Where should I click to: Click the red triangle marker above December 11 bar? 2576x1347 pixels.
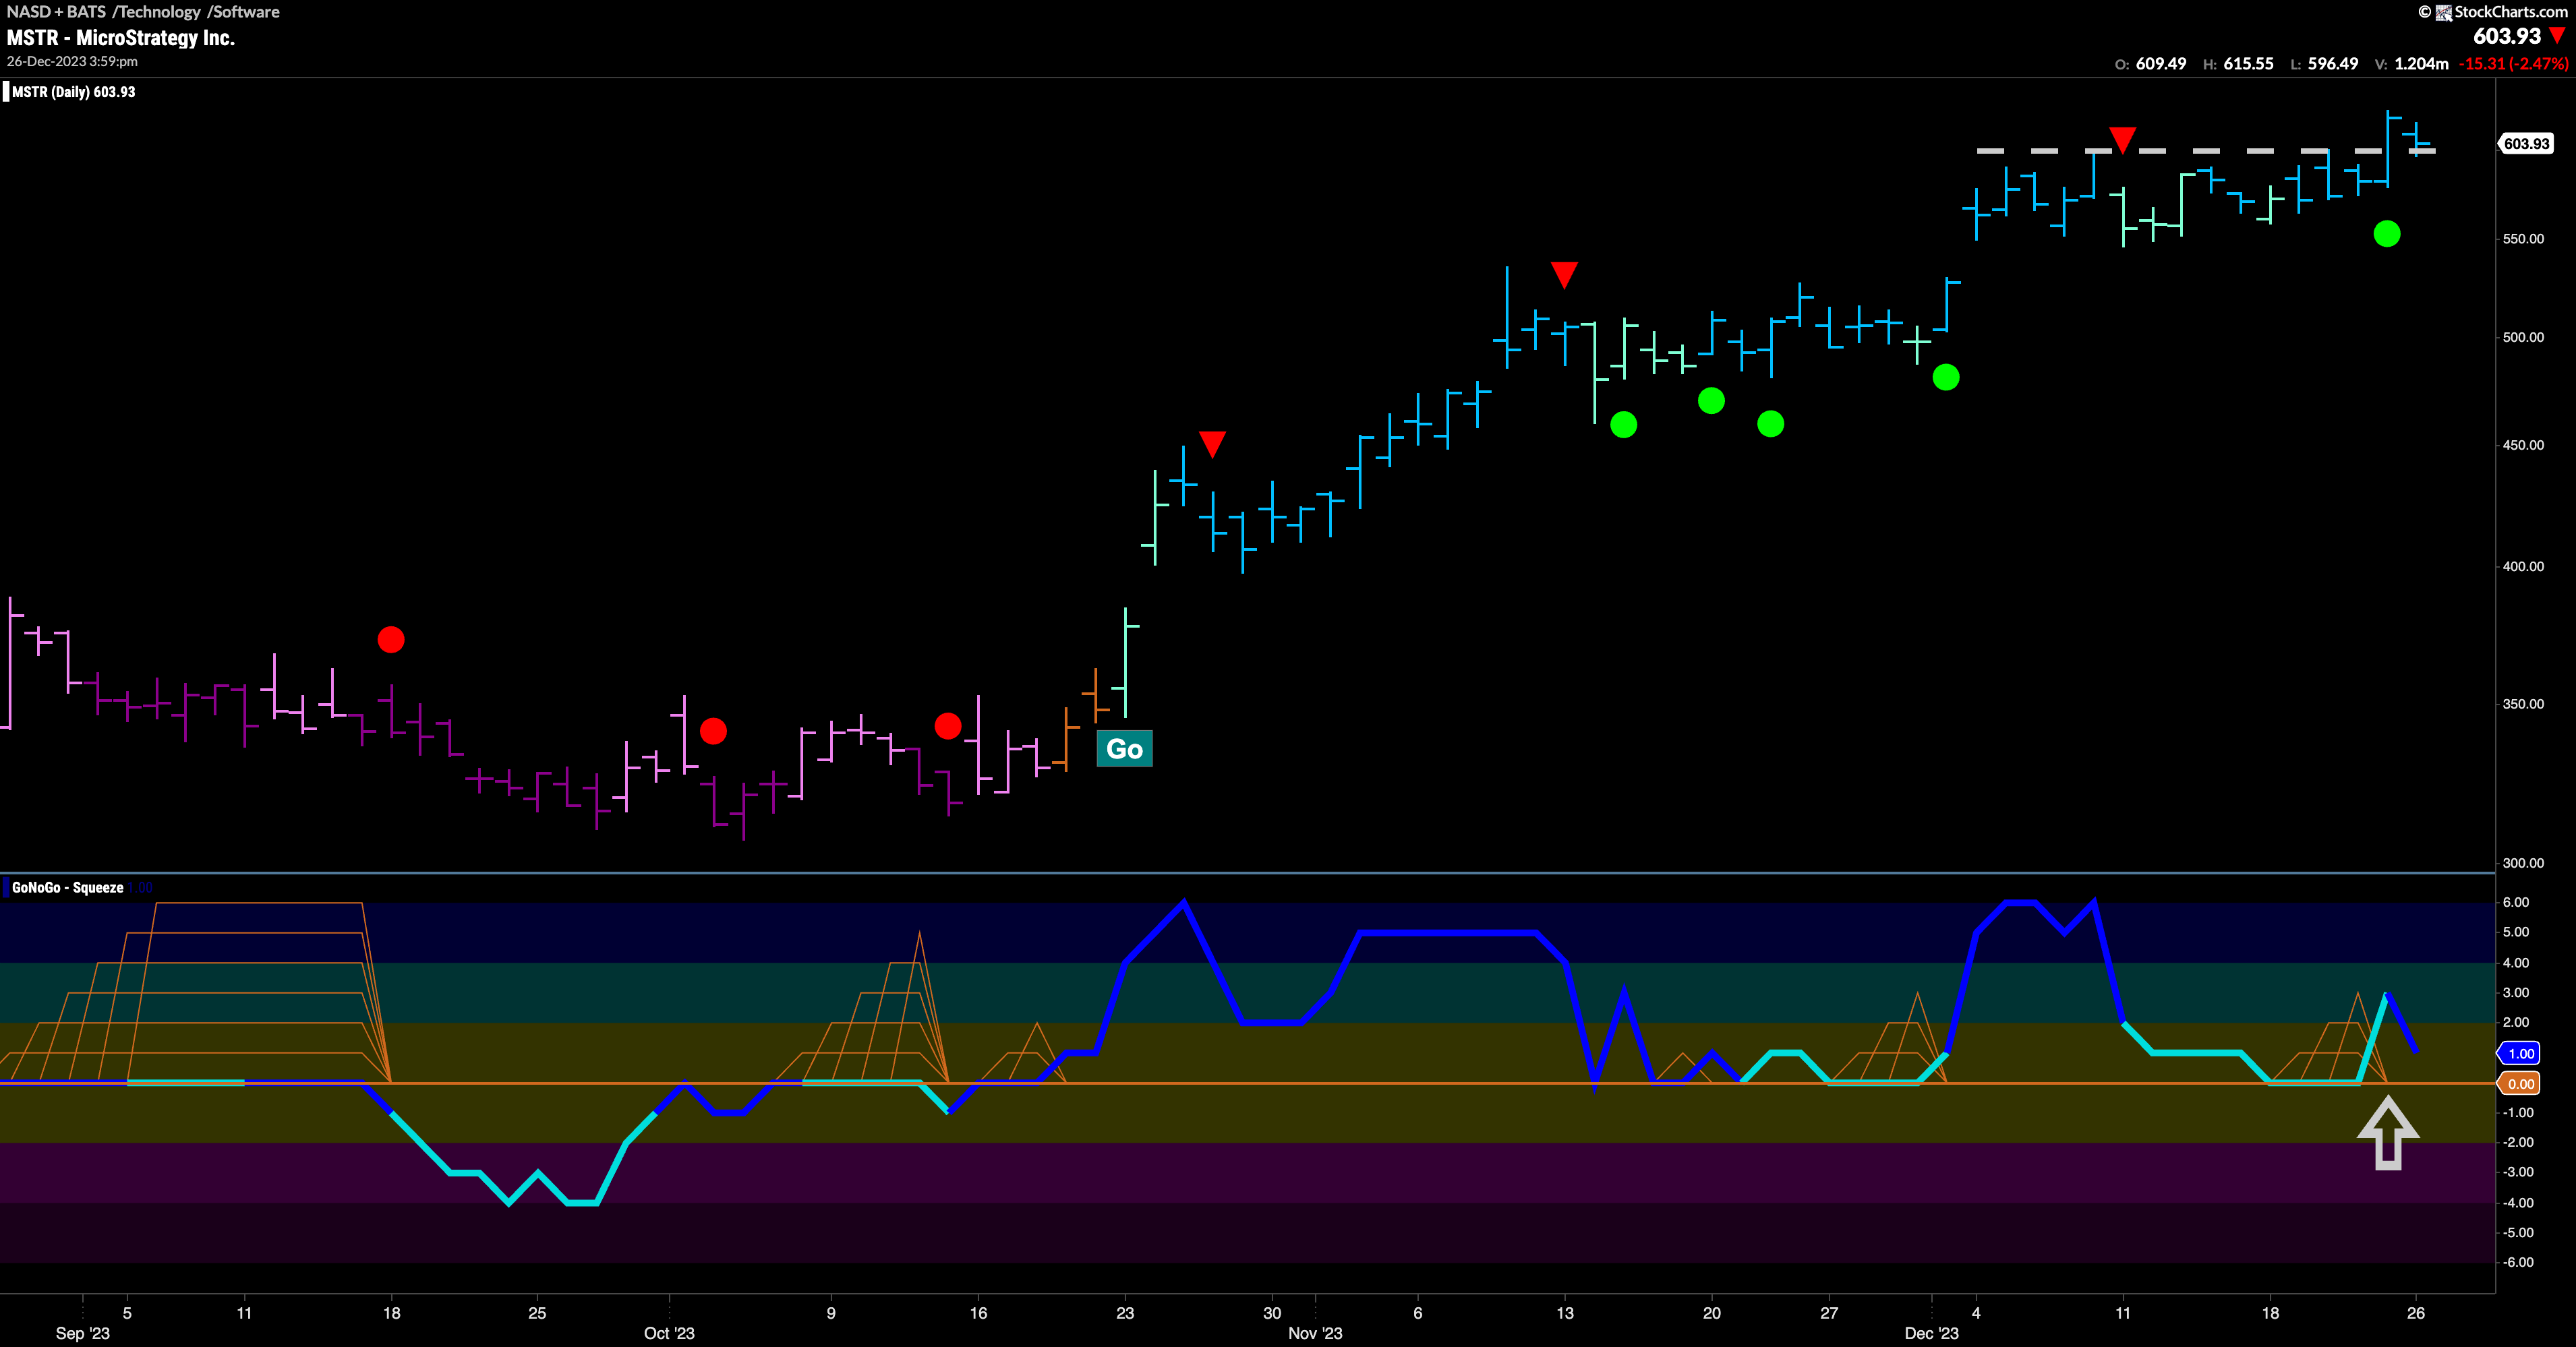point(2122,139)
